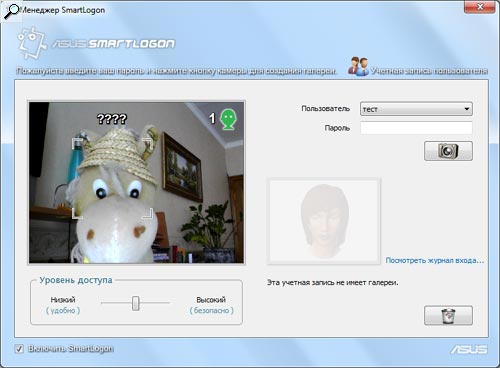The width and height of the screenshot is (500, 368).
Task: Click the ASUS SmartLogon logo icon
Action: (x=31, y=43)
